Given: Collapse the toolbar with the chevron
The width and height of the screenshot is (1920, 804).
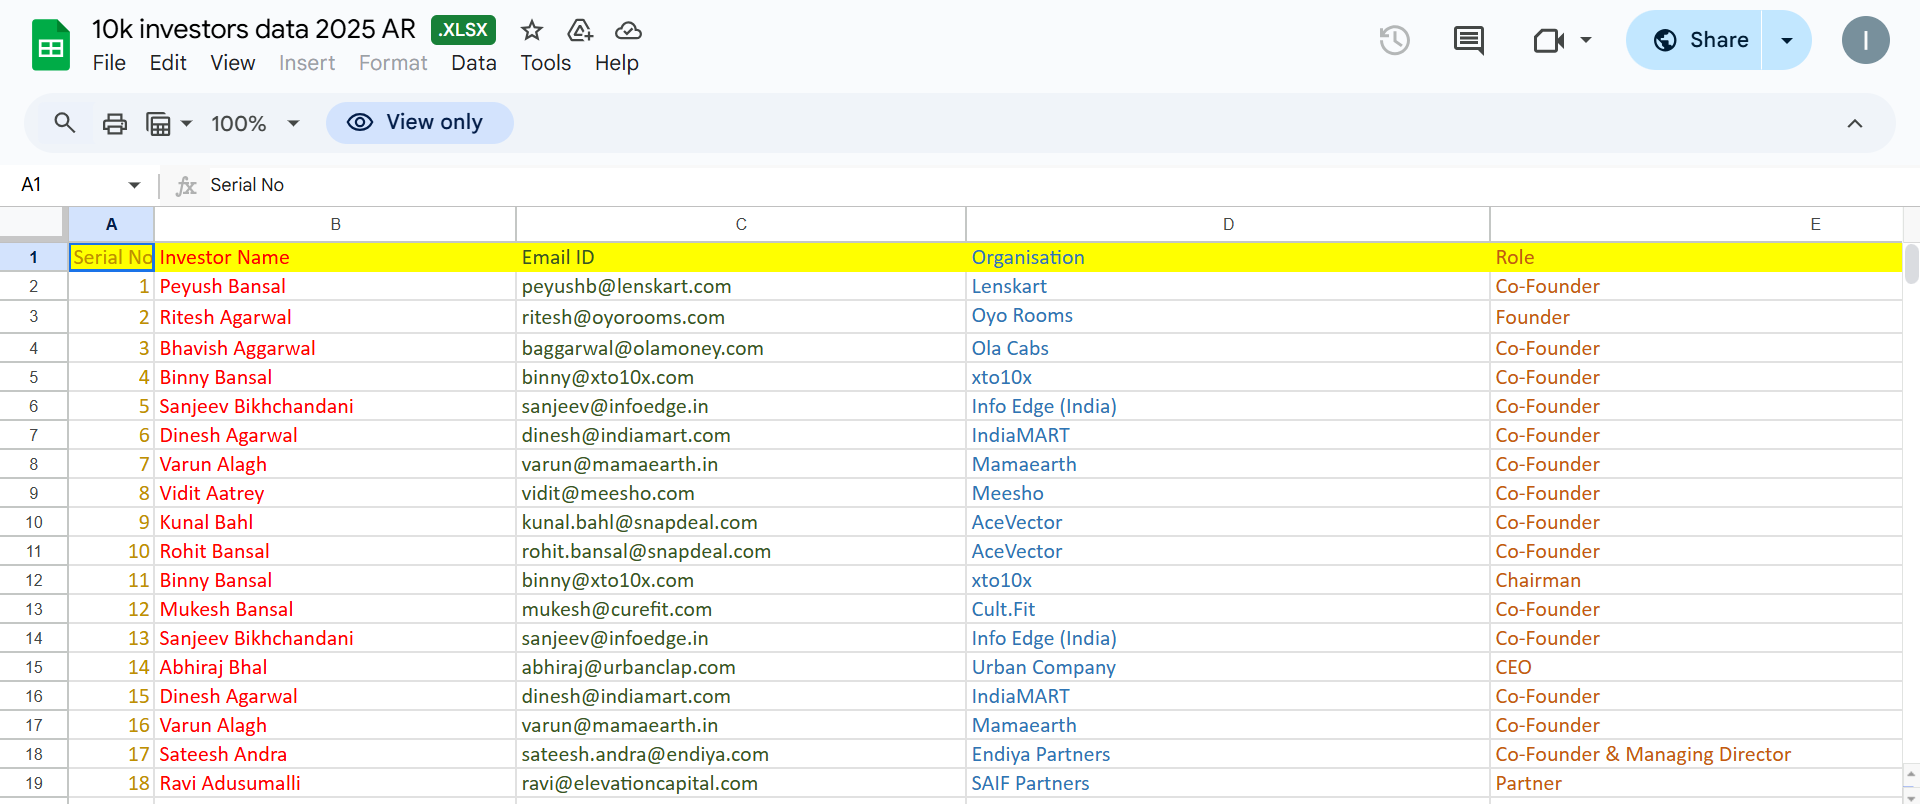Looking at the screenshot, I should tap(1855, 123).
